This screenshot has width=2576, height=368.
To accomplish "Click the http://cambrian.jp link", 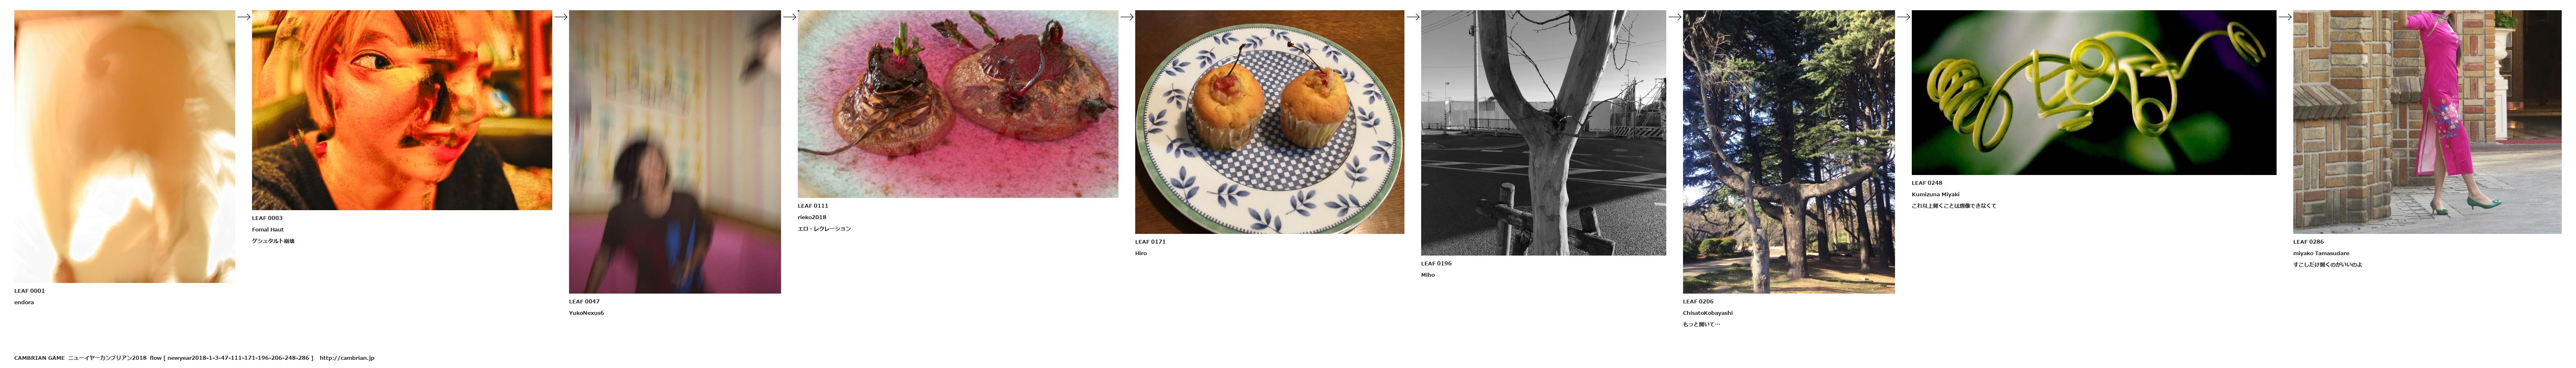I will (347, 358).
